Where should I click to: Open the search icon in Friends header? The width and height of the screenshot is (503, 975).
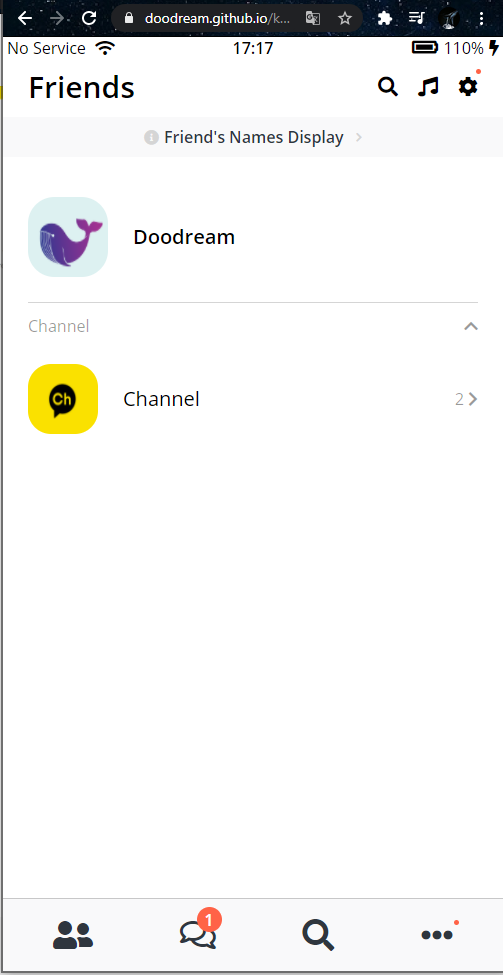[387, 87]
